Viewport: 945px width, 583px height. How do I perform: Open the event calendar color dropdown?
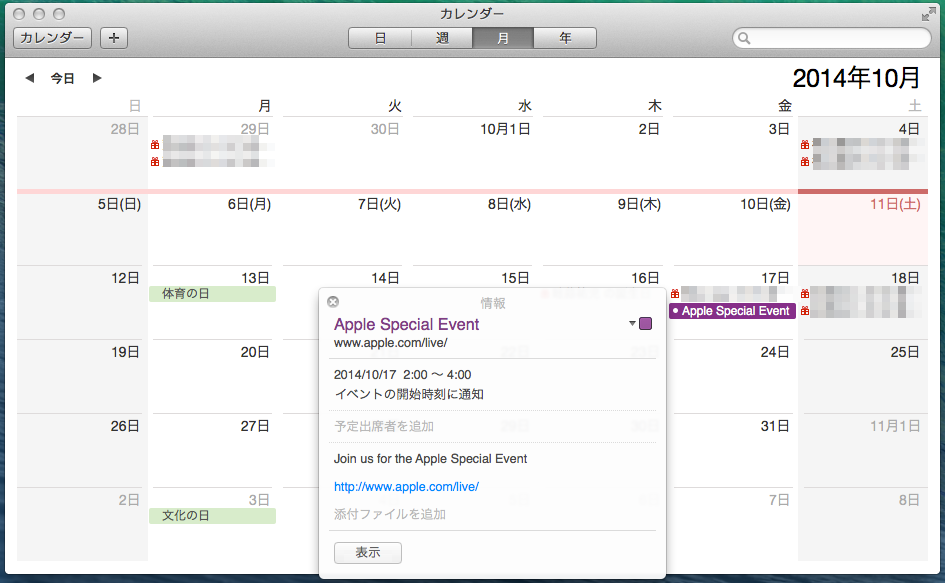[632, 324]
